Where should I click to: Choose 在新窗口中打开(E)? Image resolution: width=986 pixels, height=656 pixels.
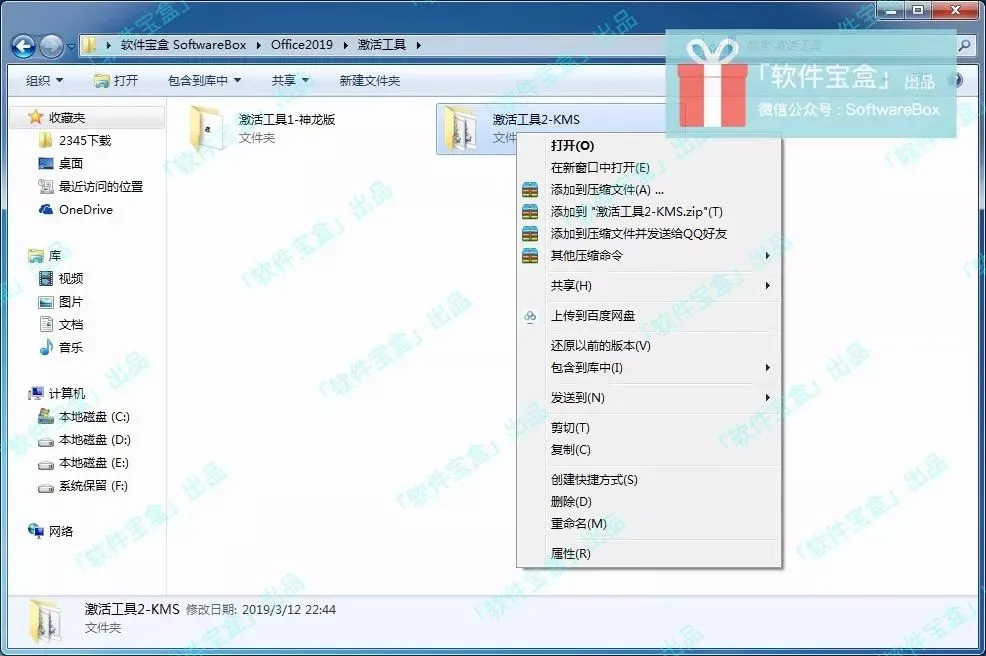click(648, 168)
